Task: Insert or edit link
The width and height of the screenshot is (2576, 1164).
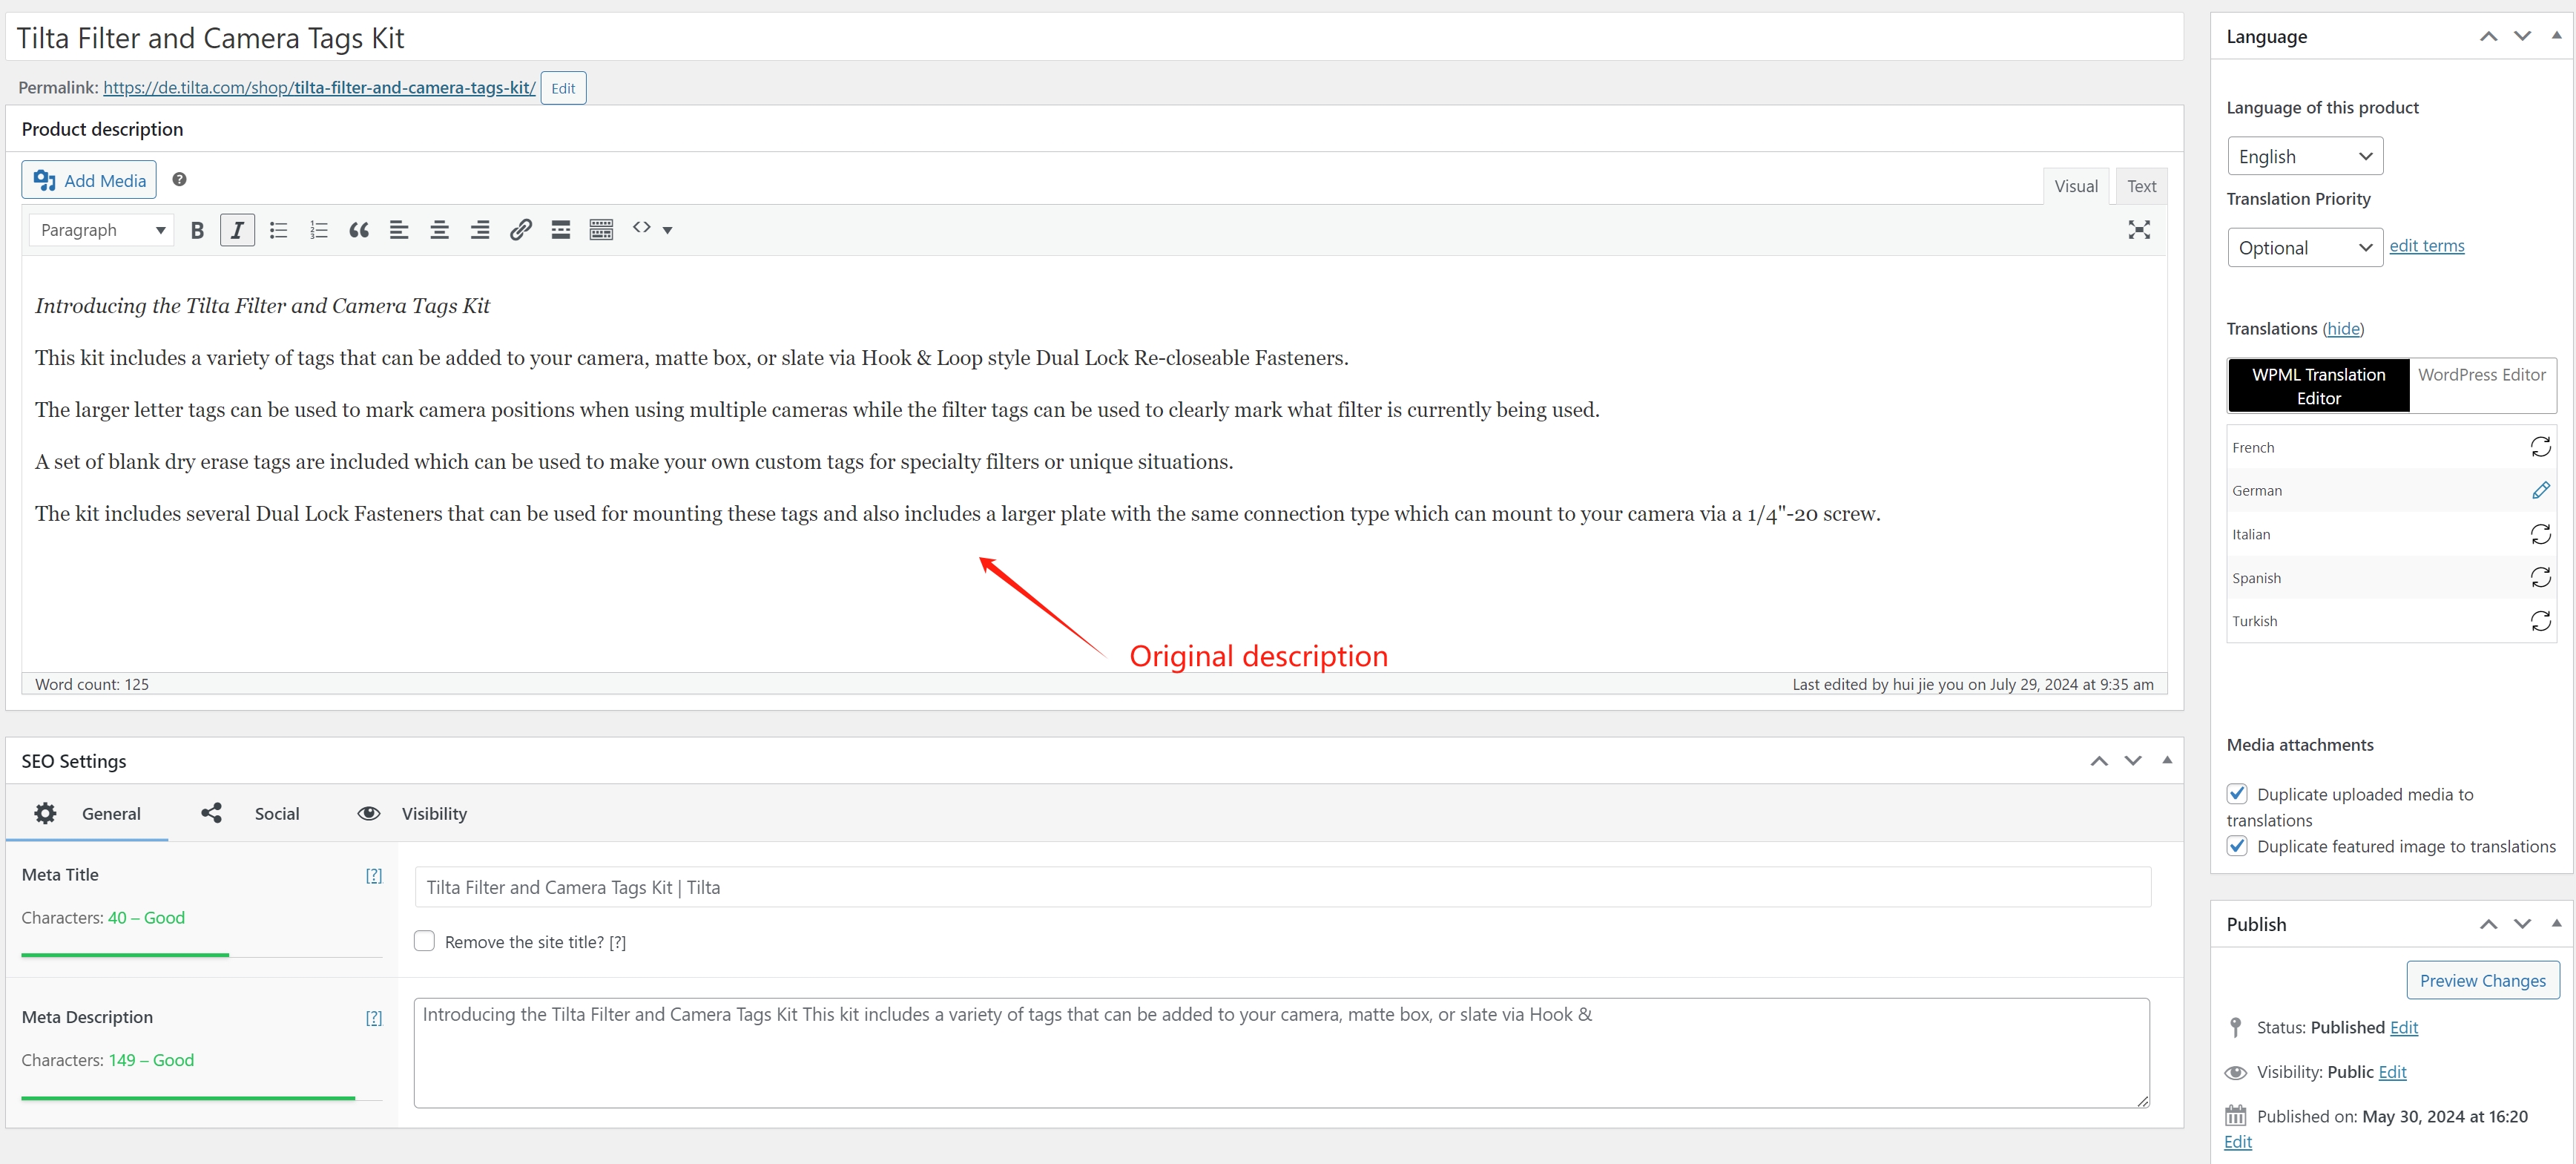Action: tap(520, 230)
